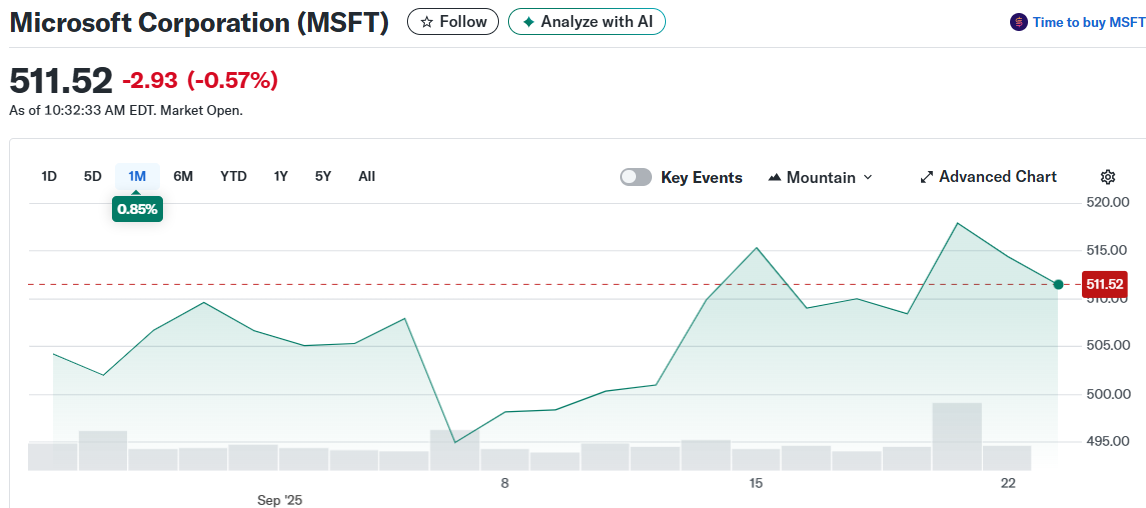Switch chart to 6M range
The height and width of the screenshot is (508, 1146).
point(183,176)
